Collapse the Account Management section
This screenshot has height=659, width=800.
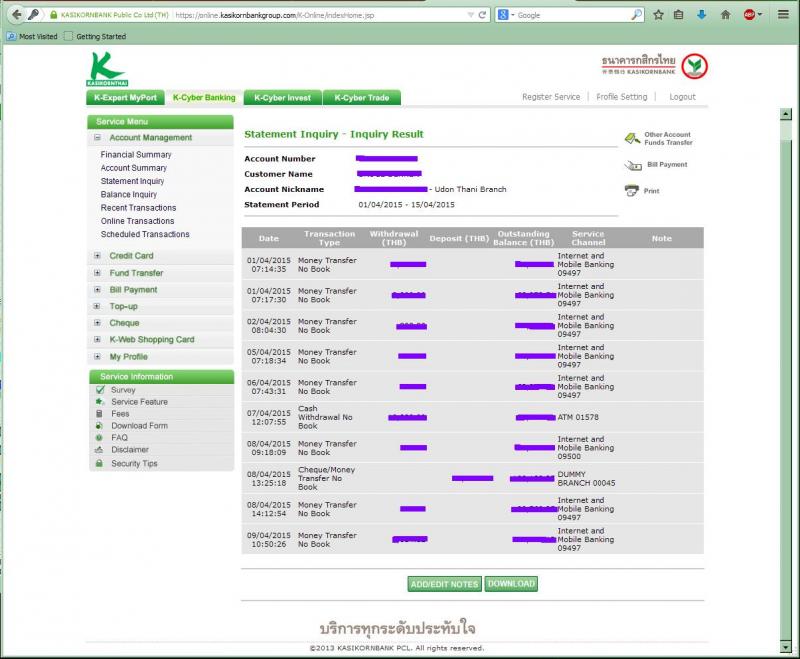pyautogui.click(x=97, y=138)
